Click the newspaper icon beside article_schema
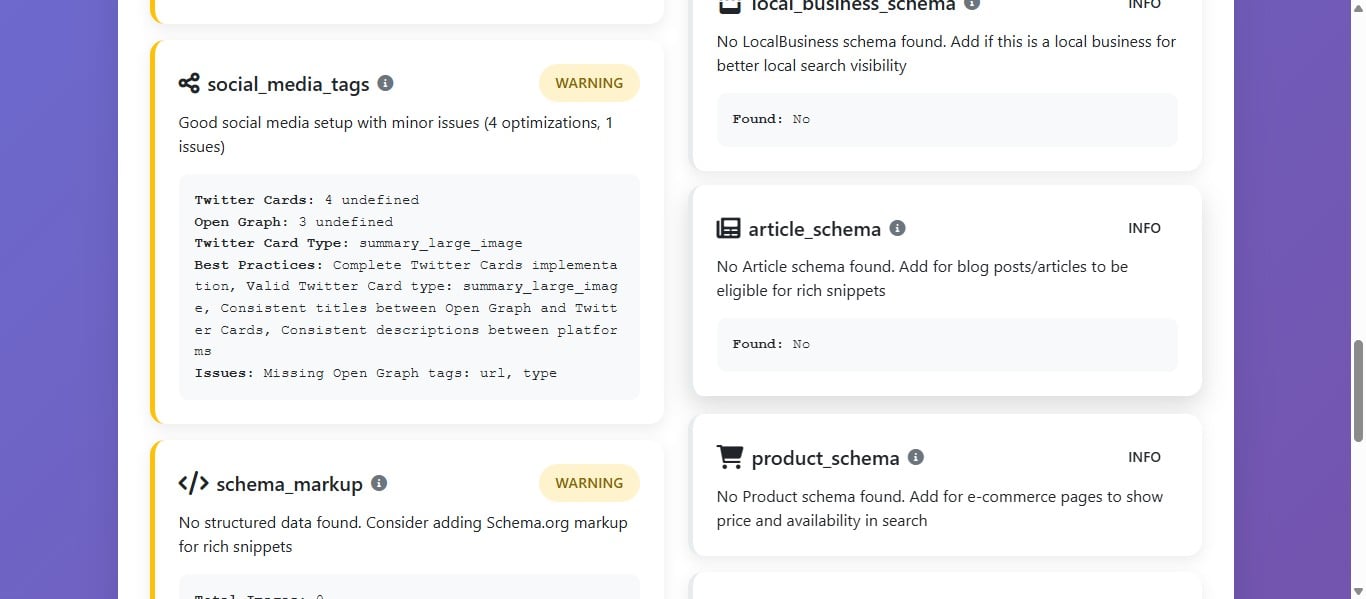 click(x=729, y=229)
